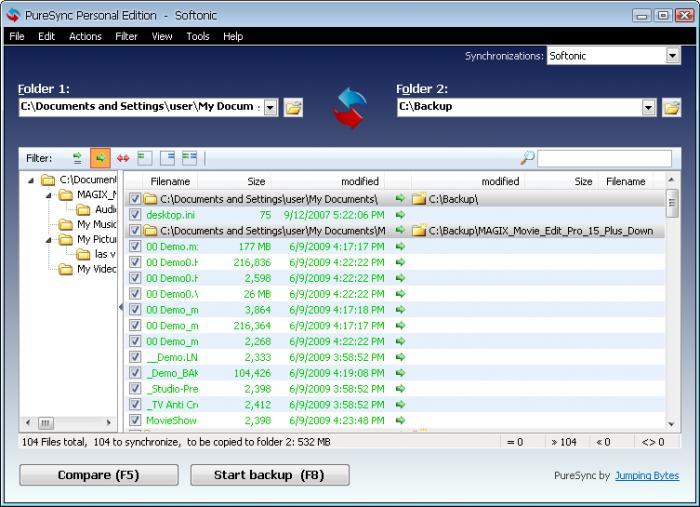700x507 pixels.
Task: Click the Compare (F5) button
Action: pyautogui.click(x=99, y=475)
